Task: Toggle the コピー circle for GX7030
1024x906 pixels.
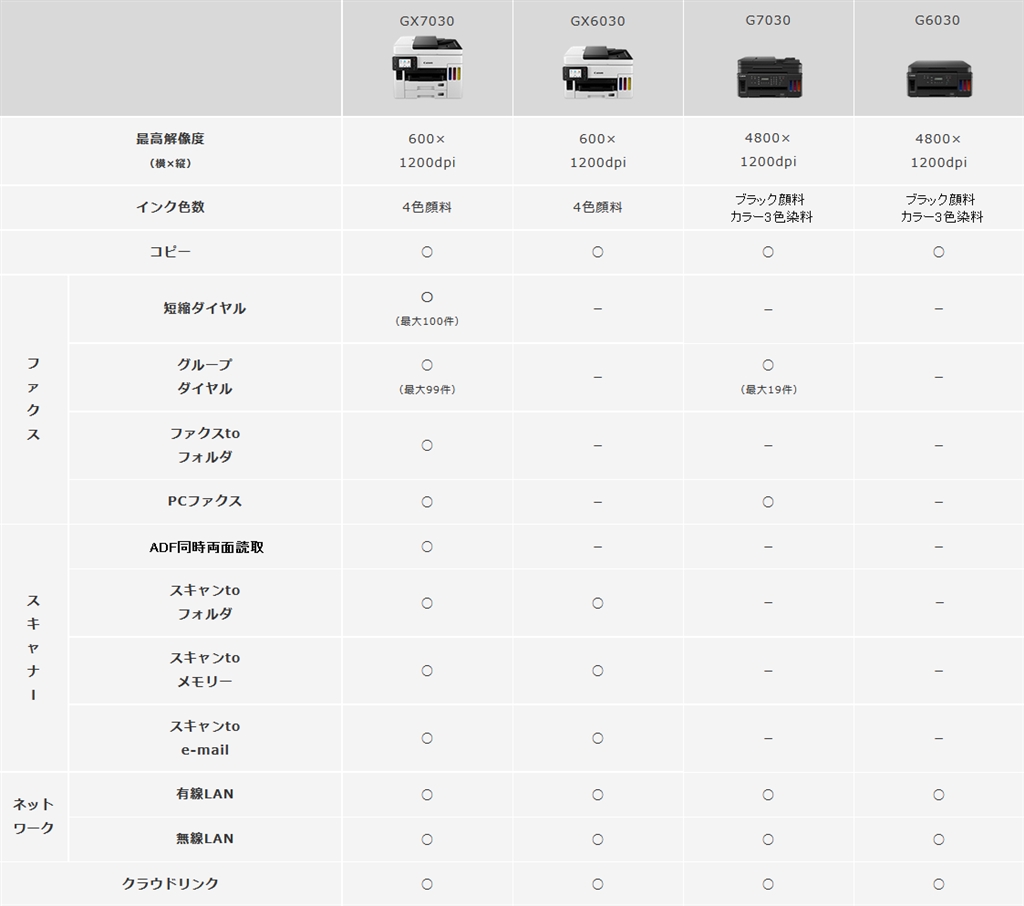Action: click(x=427, y=252)
